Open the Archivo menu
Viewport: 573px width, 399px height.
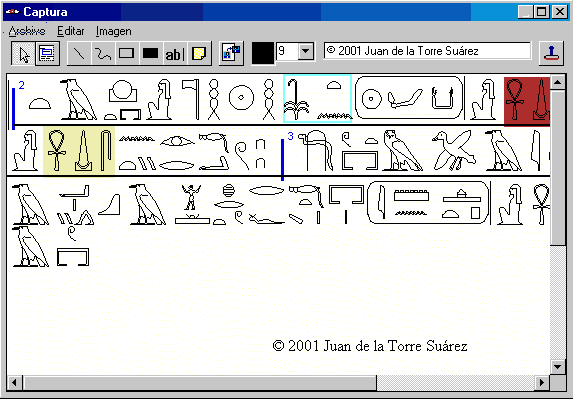27,31
